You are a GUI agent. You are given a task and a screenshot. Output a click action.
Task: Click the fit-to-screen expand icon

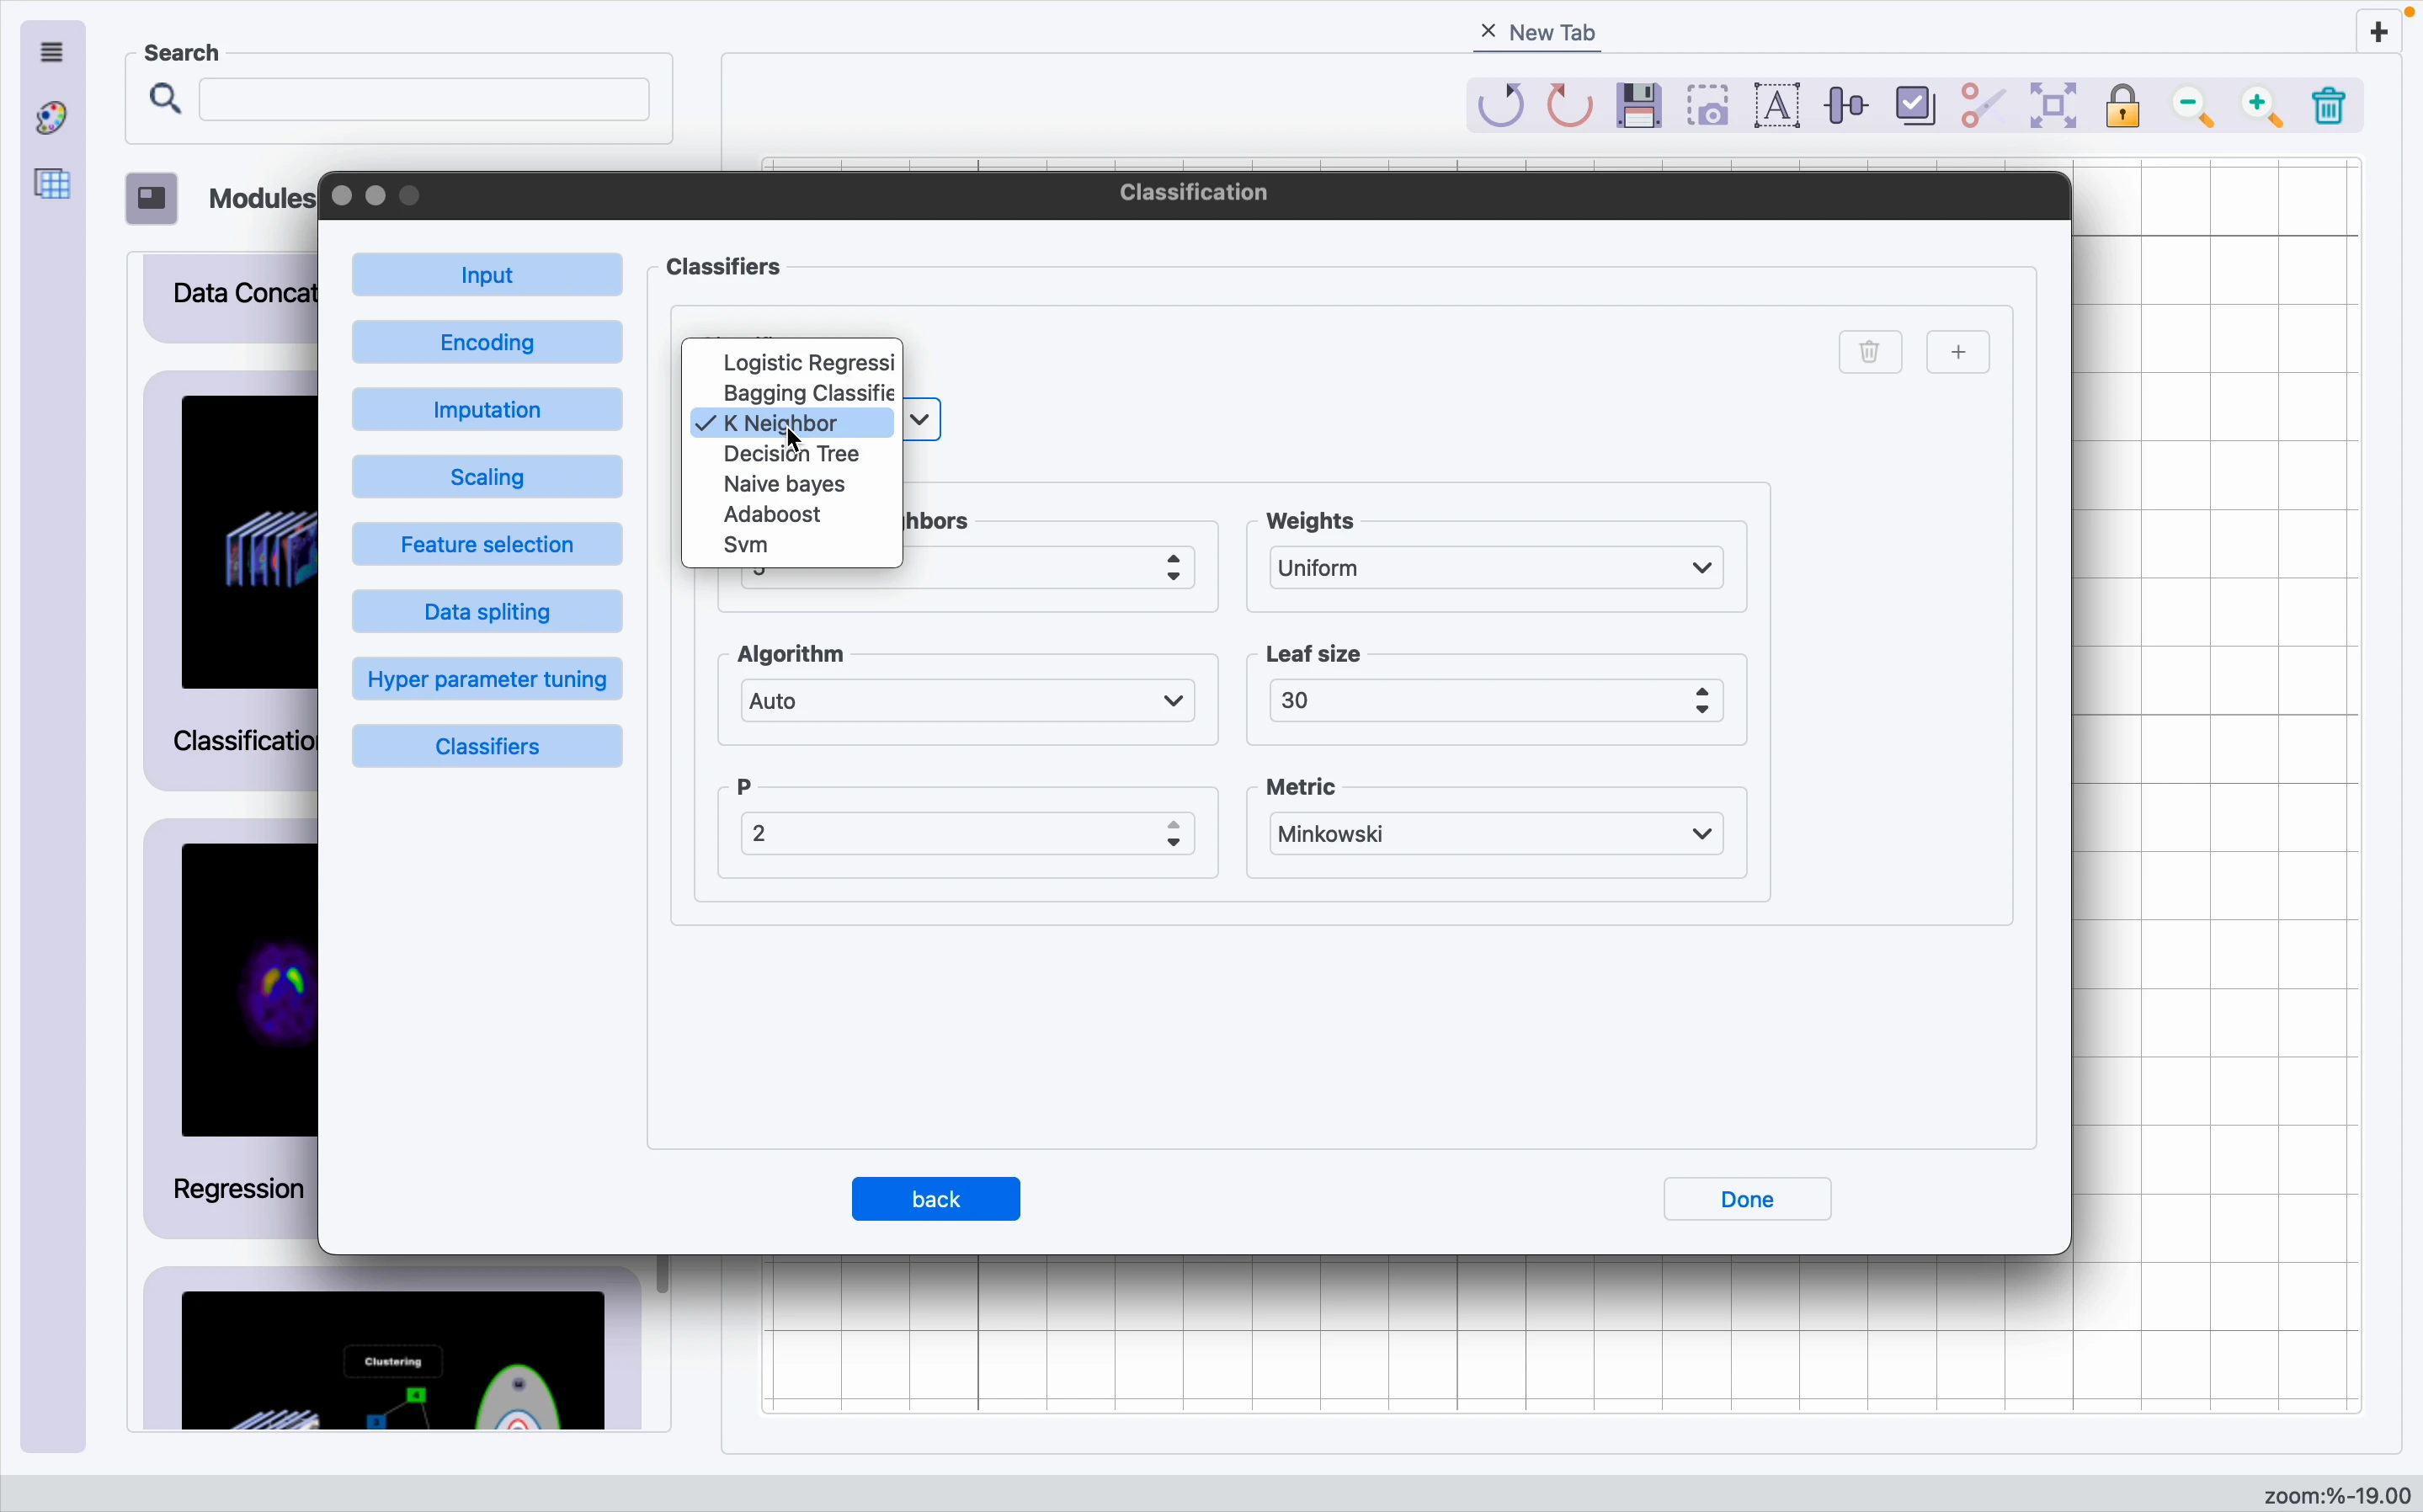click(2055, 106)
